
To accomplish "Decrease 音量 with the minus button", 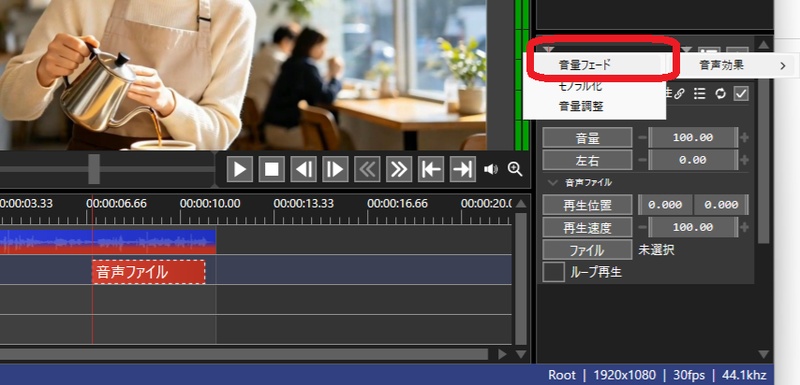I will (642, 138).
